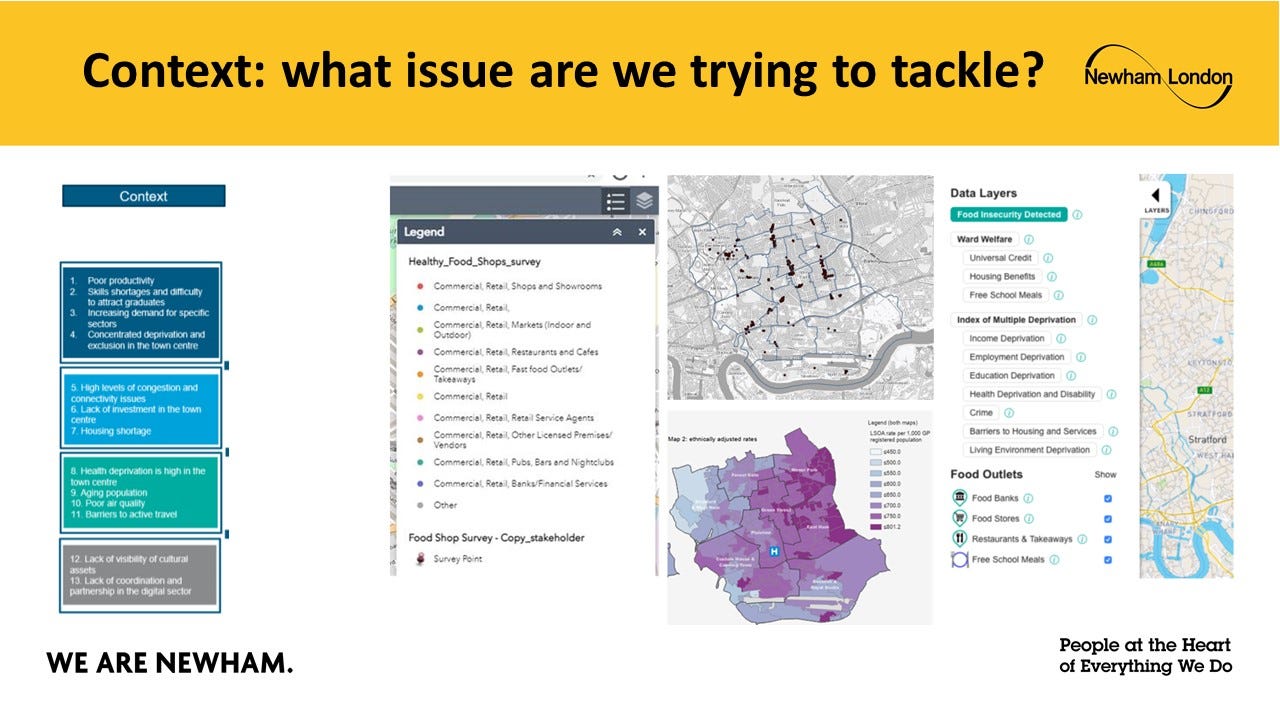1280x720 pixels.
Task: Click orange dot for Fast food Outlets/Takeaways
Action: [x=419, y=374]
